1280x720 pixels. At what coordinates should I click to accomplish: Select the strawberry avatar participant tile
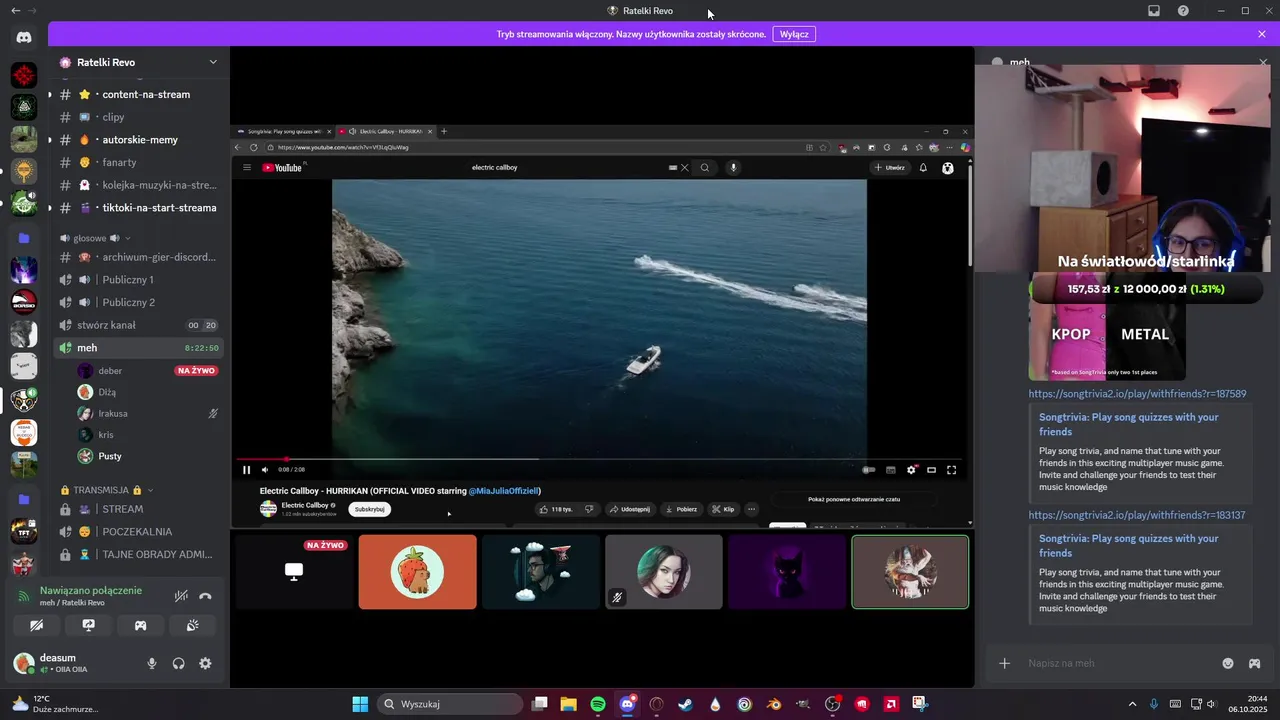(417, 572)
